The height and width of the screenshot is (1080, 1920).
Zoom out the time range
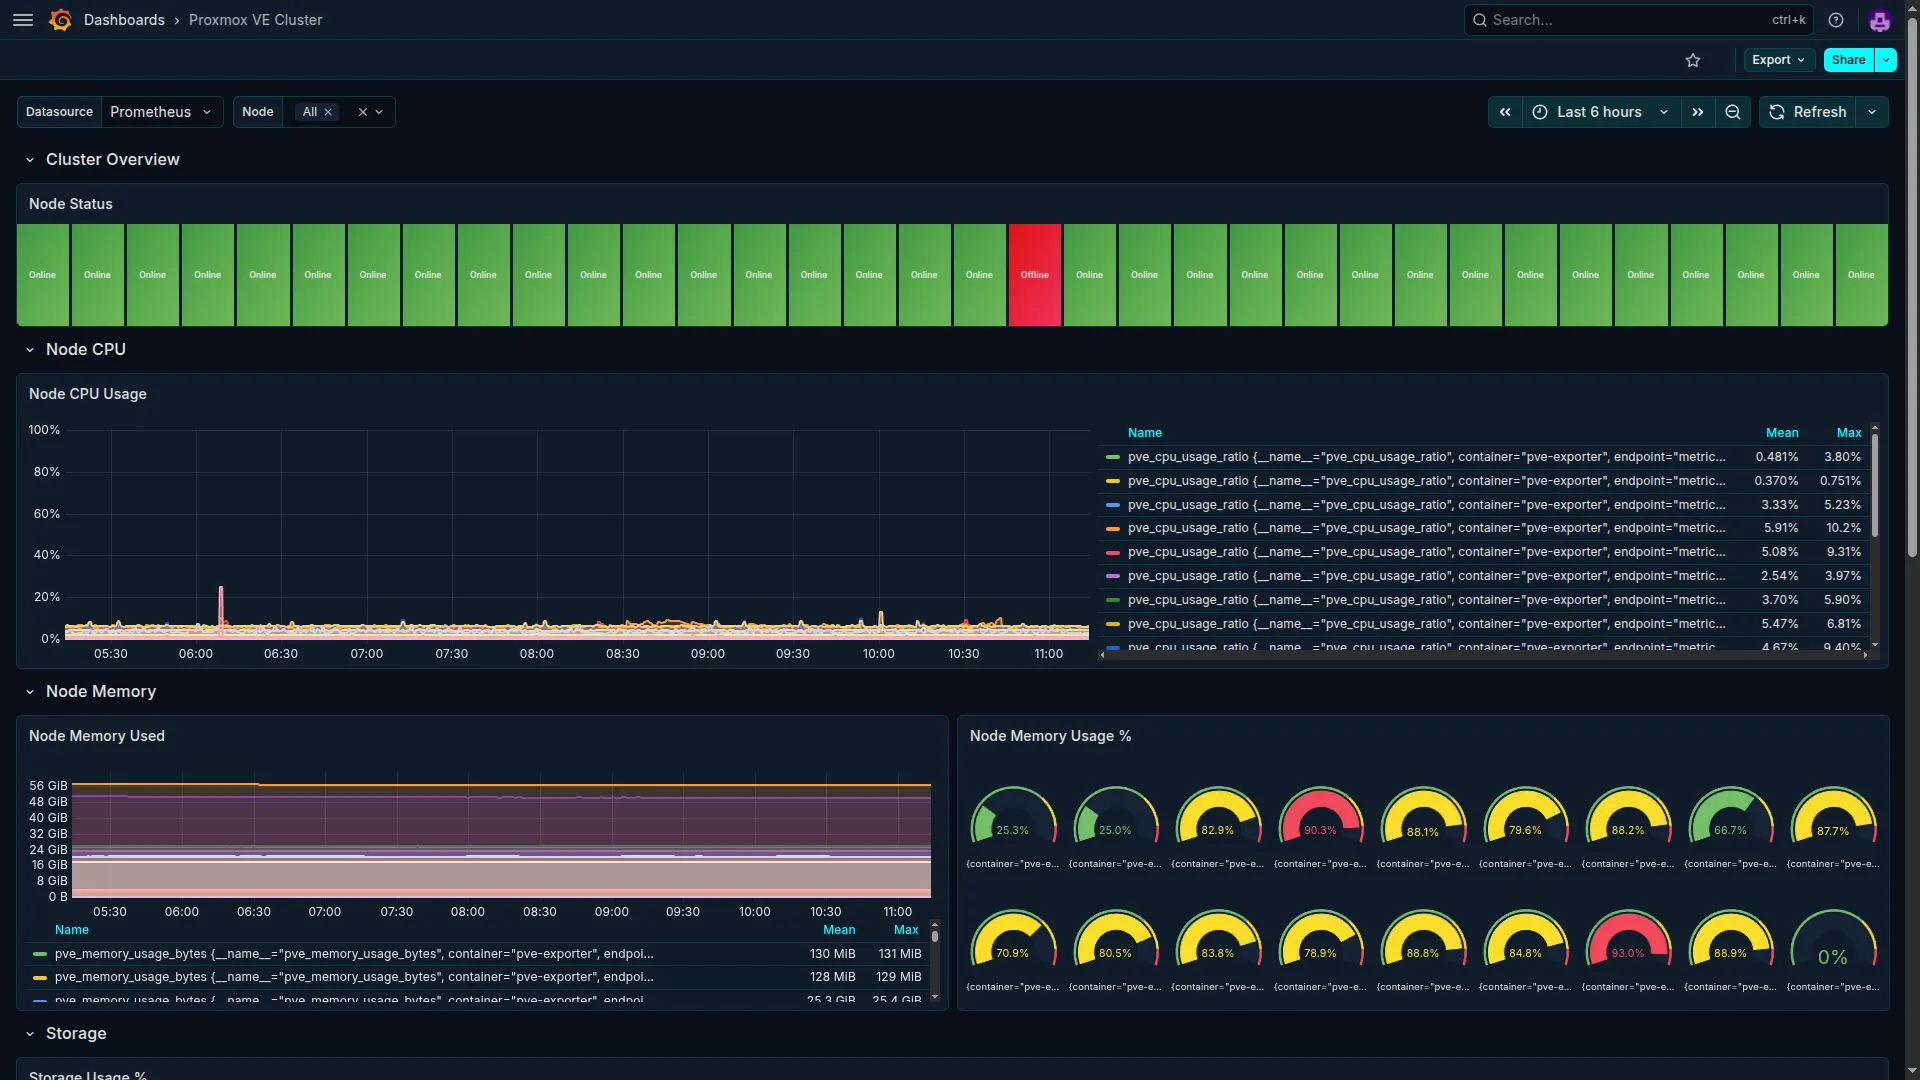(1733, 112)
